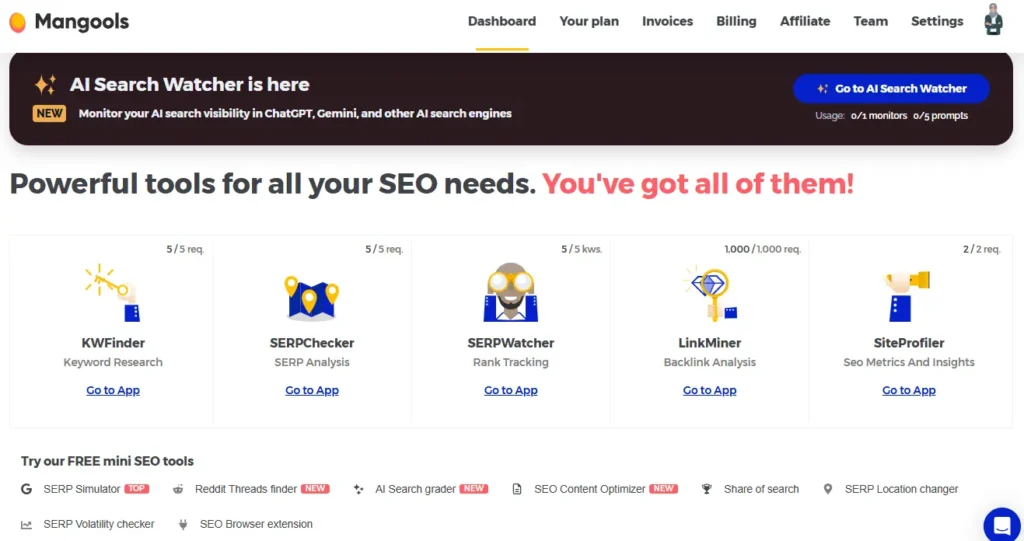The width and height of the screenshot is (1024, 541).
Task: Switch to the Dashboard tab
Action: click(x=502, y=22)
